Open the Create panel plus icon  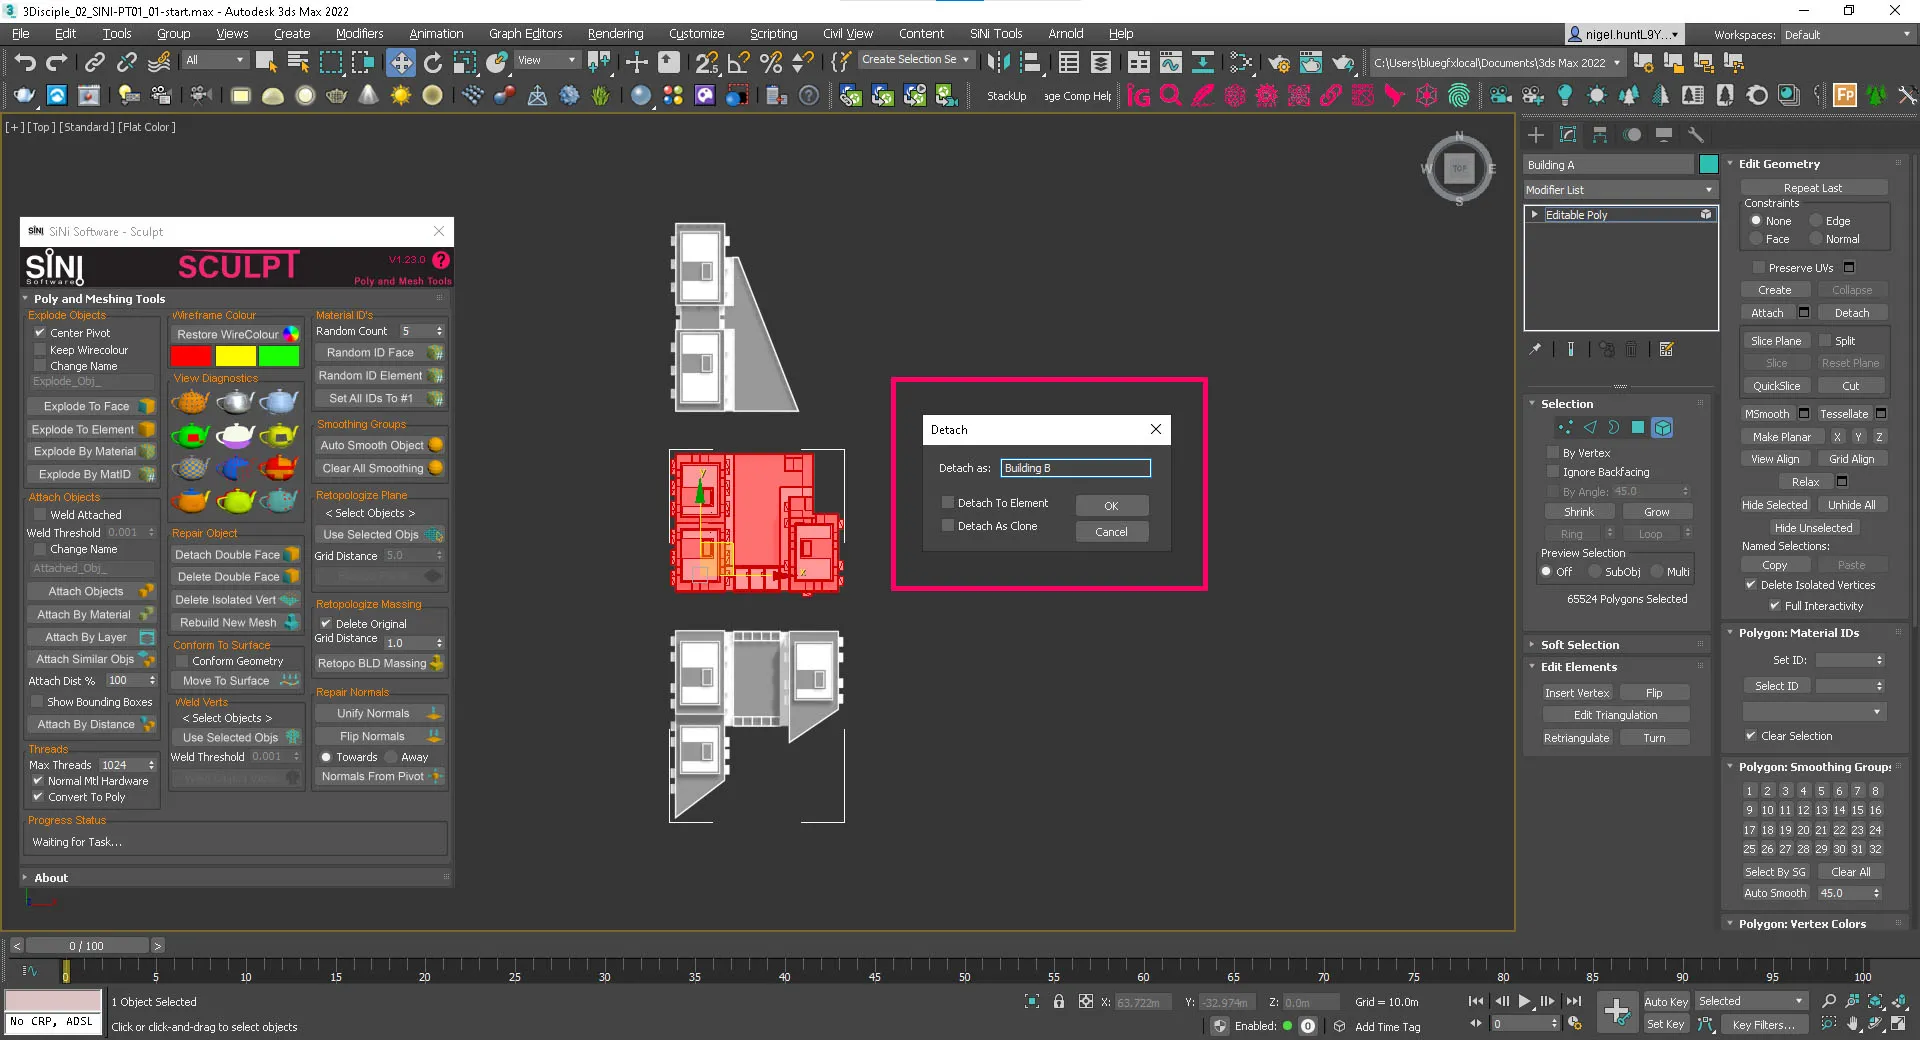point(1536,135)
